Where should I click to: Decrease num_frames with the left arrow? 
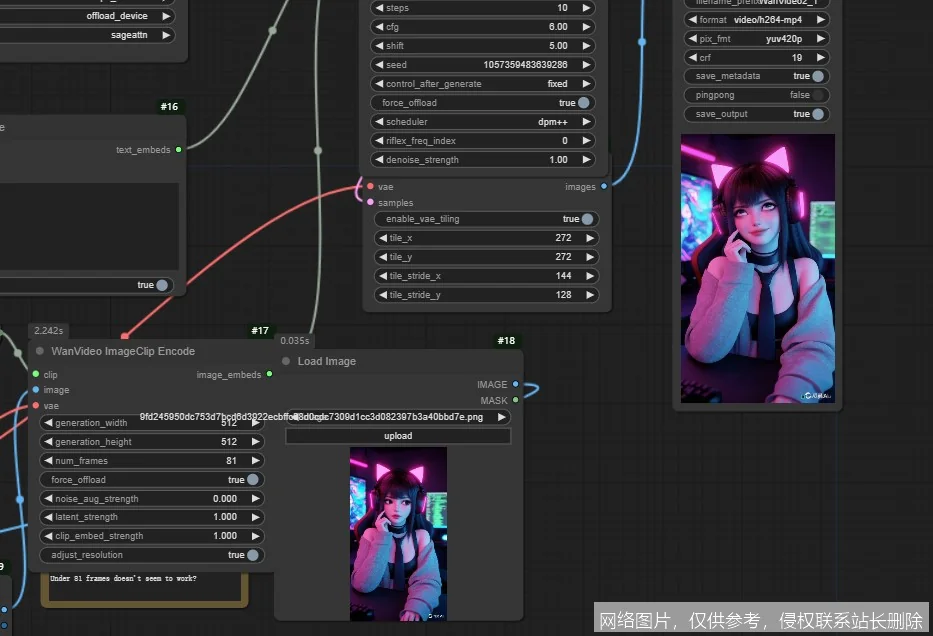coord(48,461)
